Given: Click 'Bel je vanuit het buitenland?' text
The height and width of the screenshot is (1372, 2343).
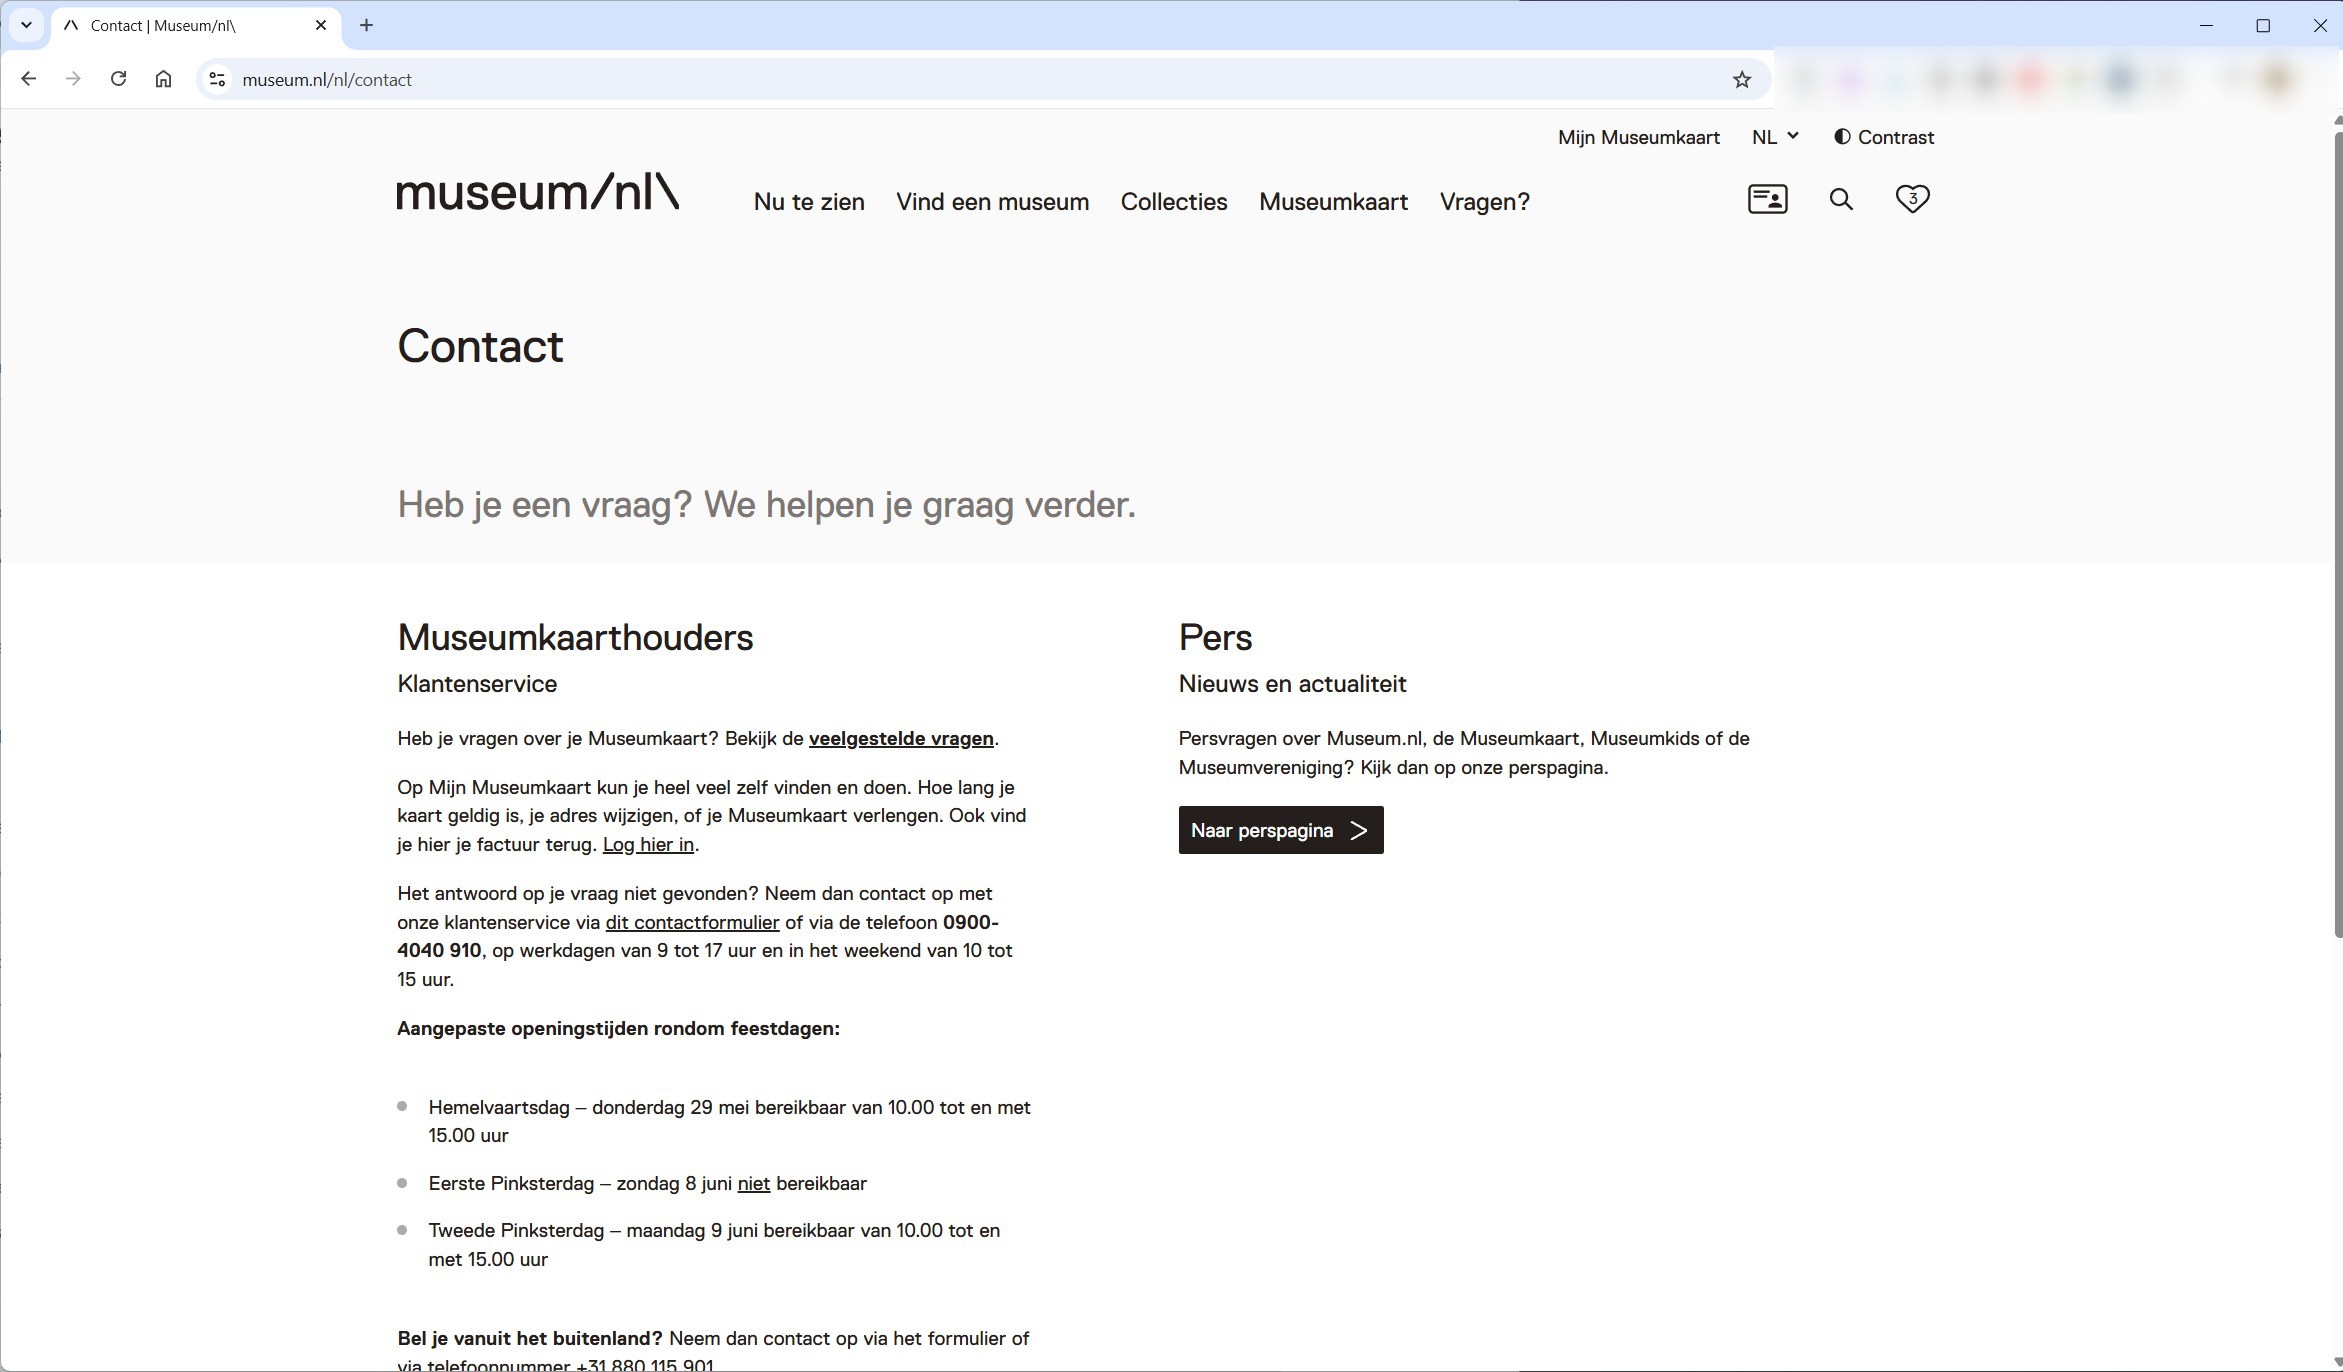Looking at the screenshot, I should point(529,1338).
